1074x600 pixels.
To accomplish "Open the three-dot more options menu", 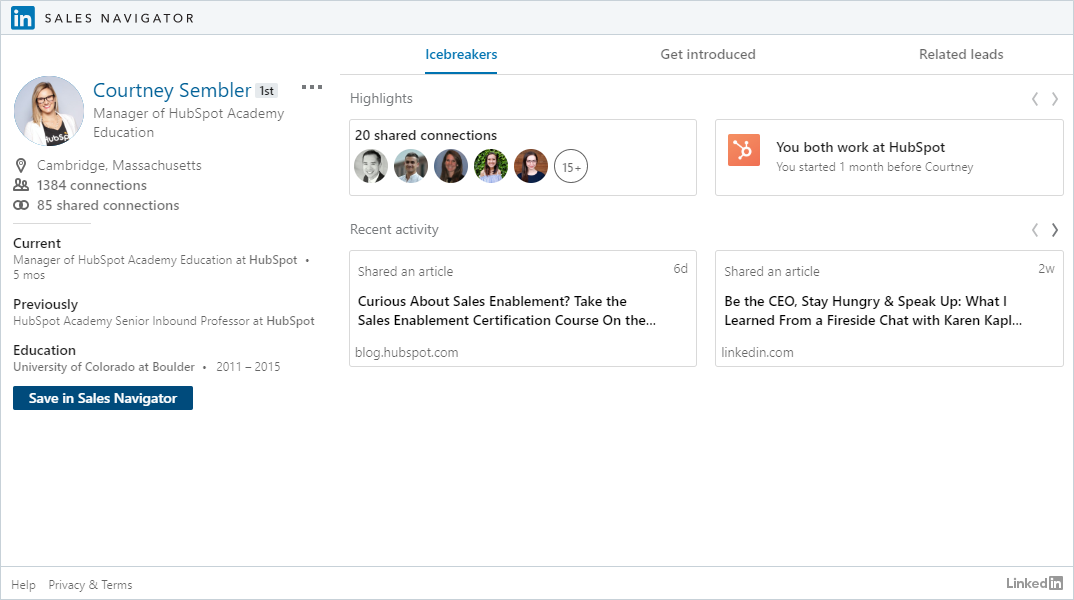I will (x=312, y=87).
